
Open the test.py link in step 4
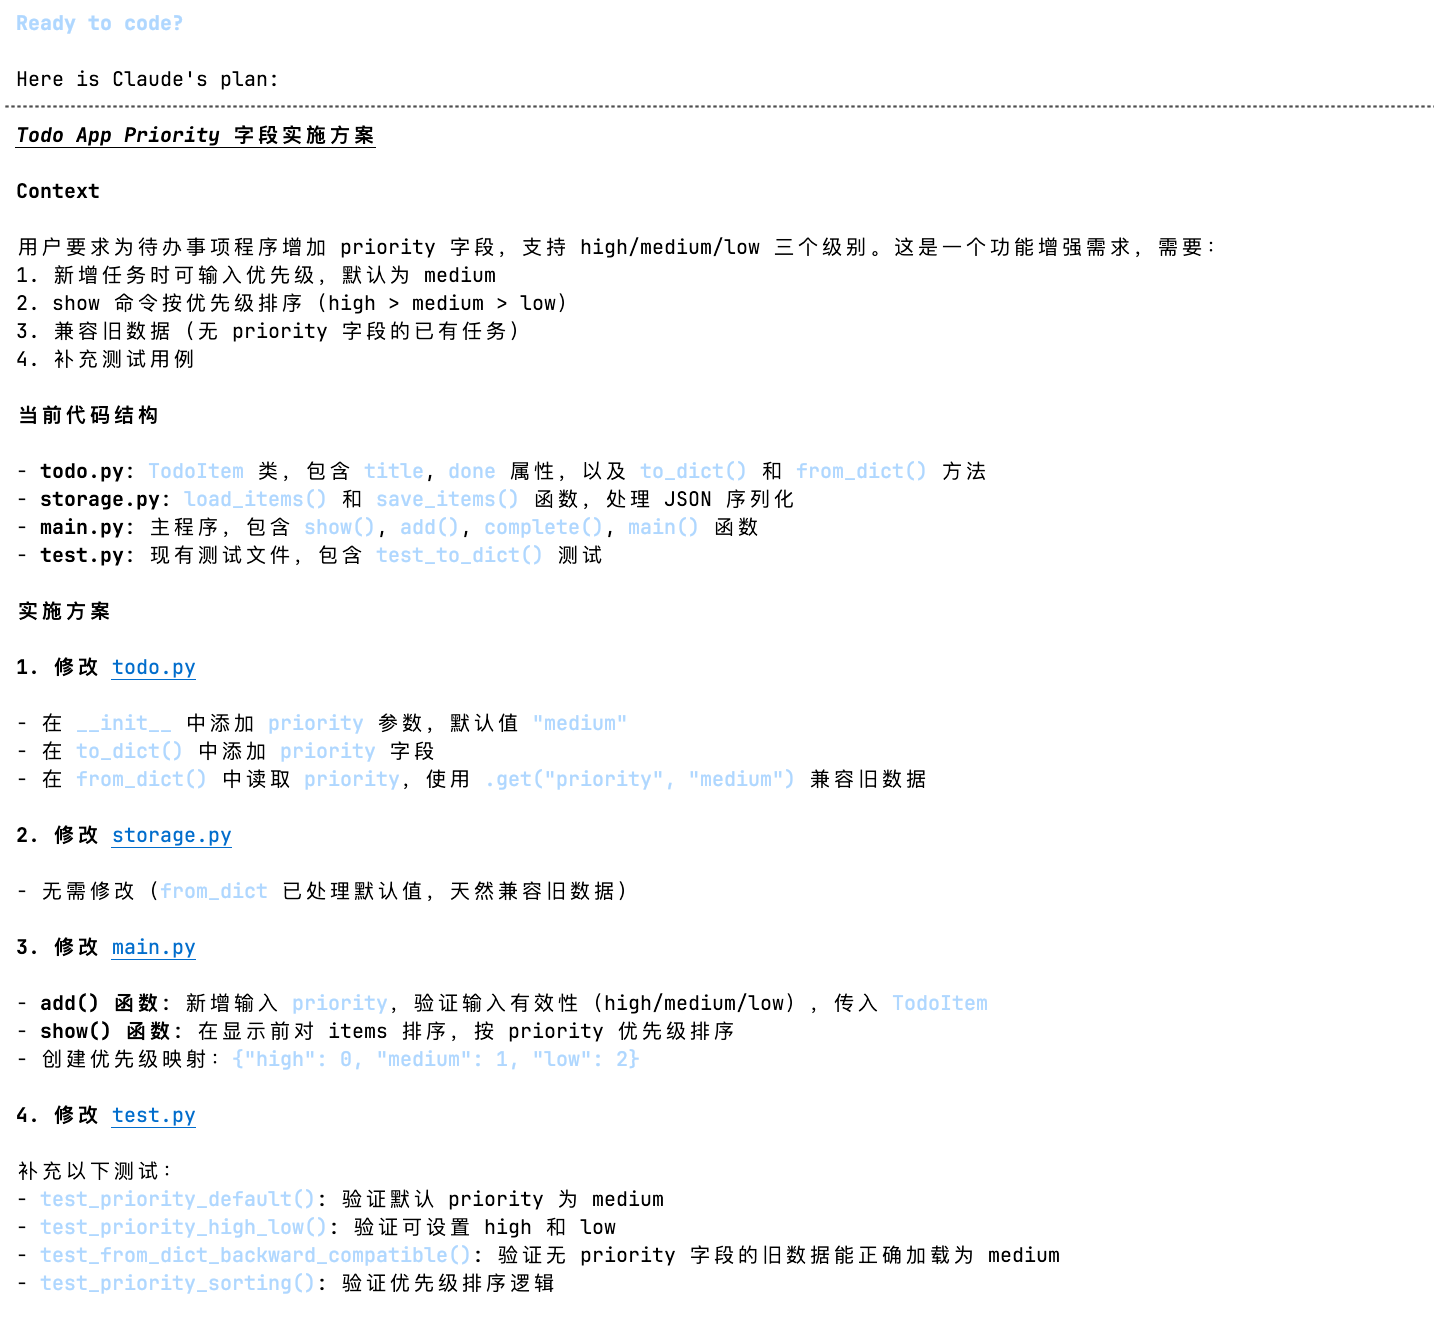(x=153, y=1115)
